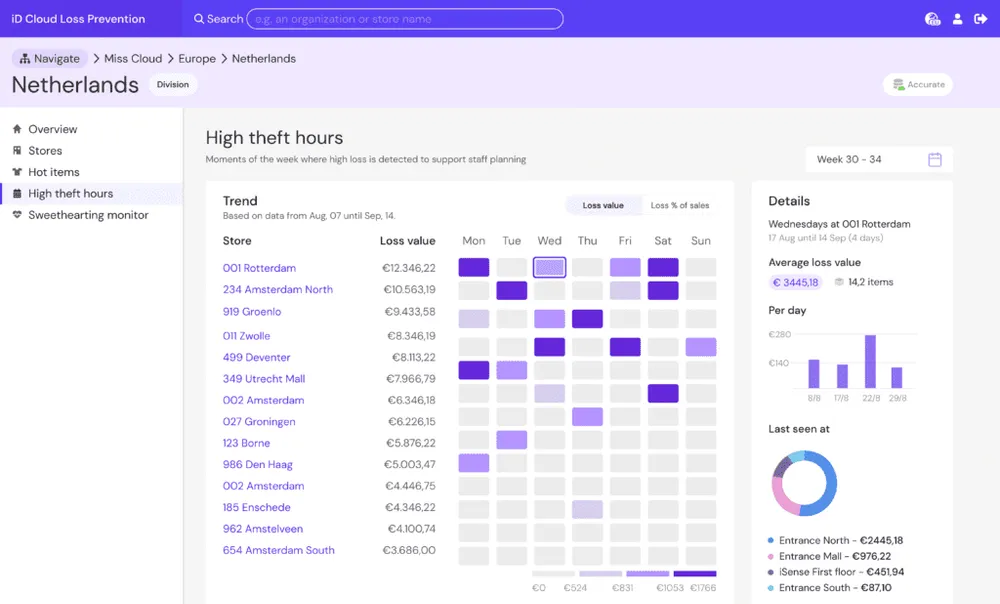The width and height of the screenshot is (1000, 604).
Task: Select Thursday heatmap cell for 027 Groningen
Action: click(587, 416)
